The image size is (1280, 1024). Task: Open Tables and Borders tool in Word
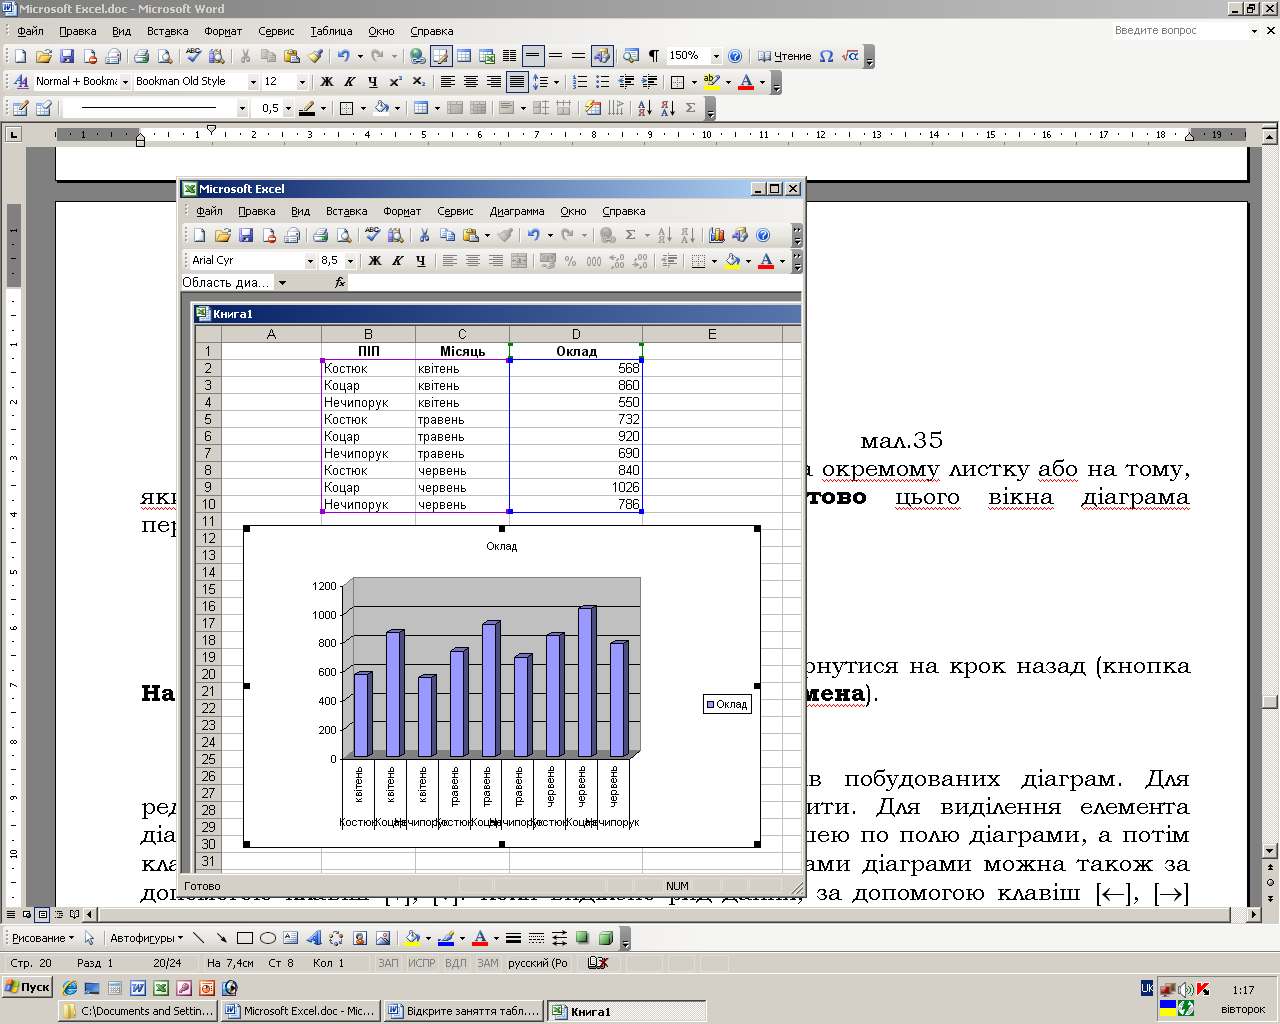click(x=441, y=56)
